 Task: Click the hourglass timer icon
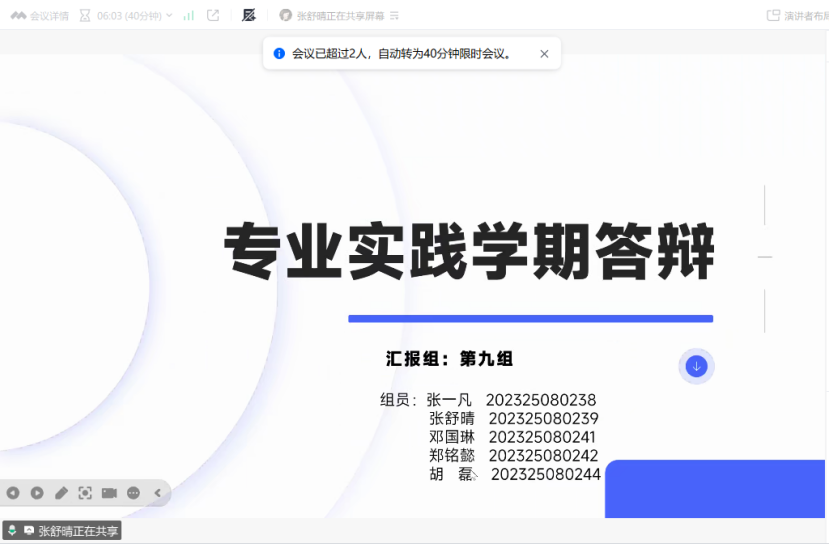pyautogui.click(x=85, y=15)
